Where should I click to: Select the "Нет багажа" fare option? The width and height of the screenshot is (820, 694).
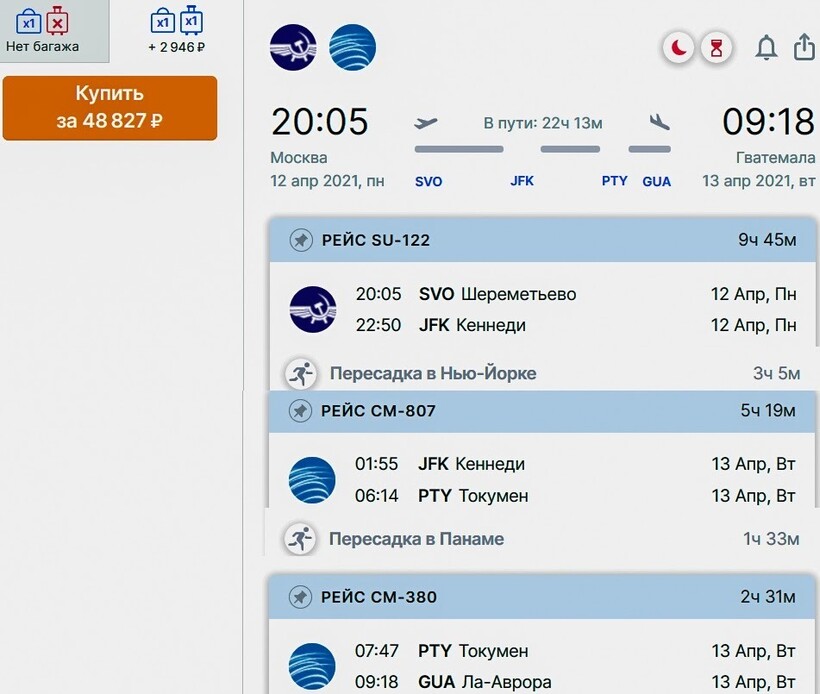(43, 31)
